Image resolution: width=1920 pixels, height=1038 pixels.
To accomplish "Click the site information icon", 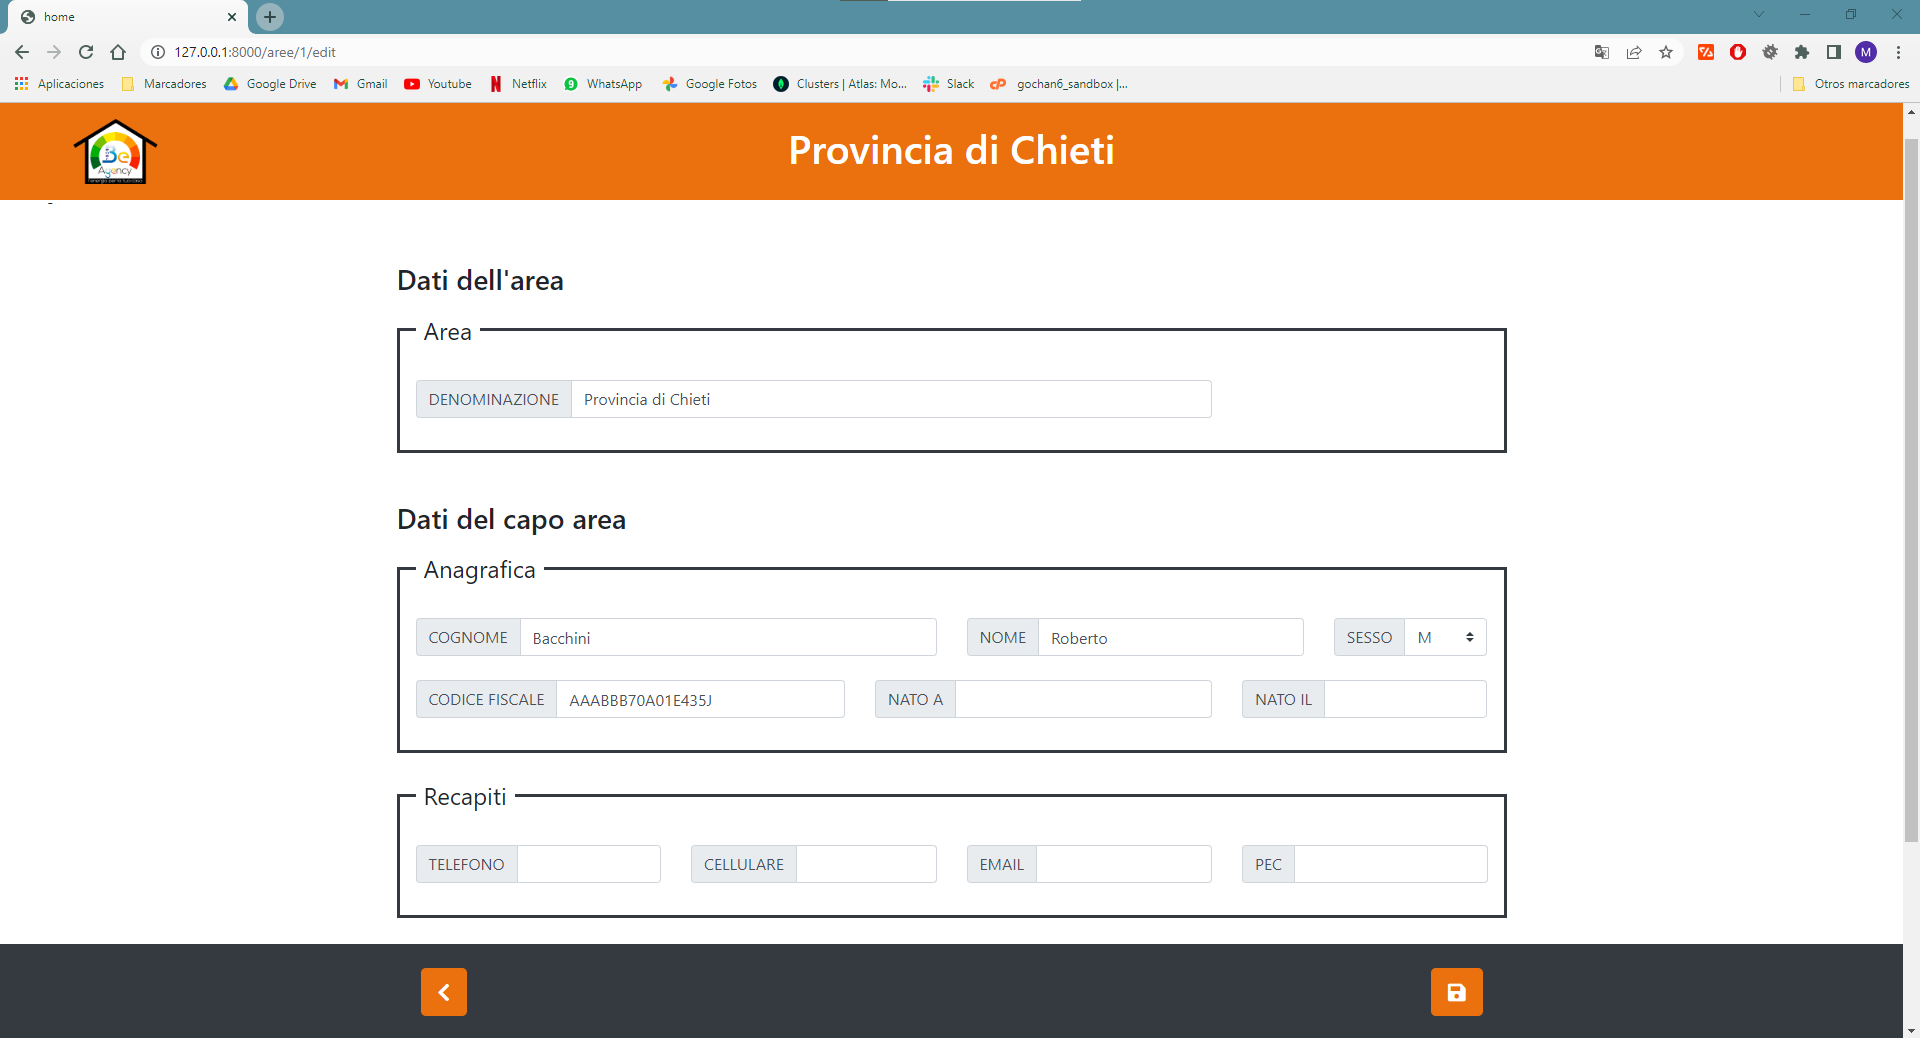I will (x=157, y=52).
